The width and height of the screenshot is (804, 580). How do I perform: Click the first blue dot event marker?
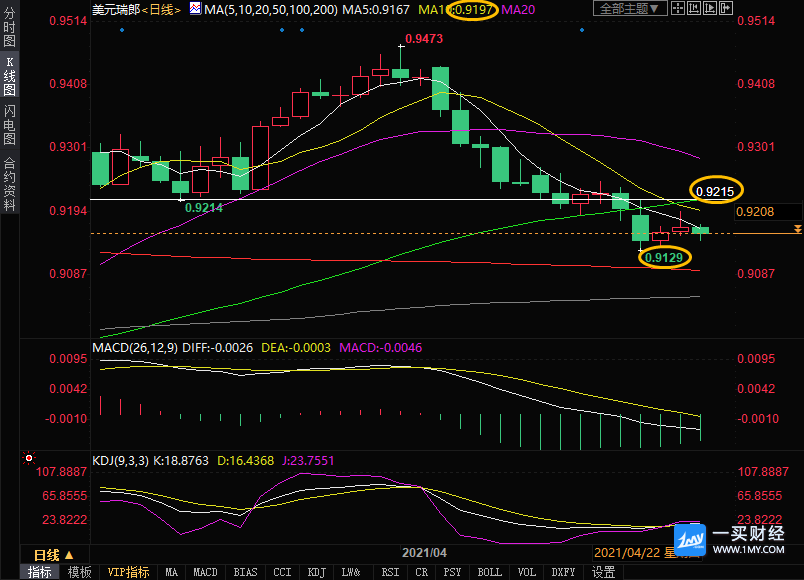coord(122,30)
